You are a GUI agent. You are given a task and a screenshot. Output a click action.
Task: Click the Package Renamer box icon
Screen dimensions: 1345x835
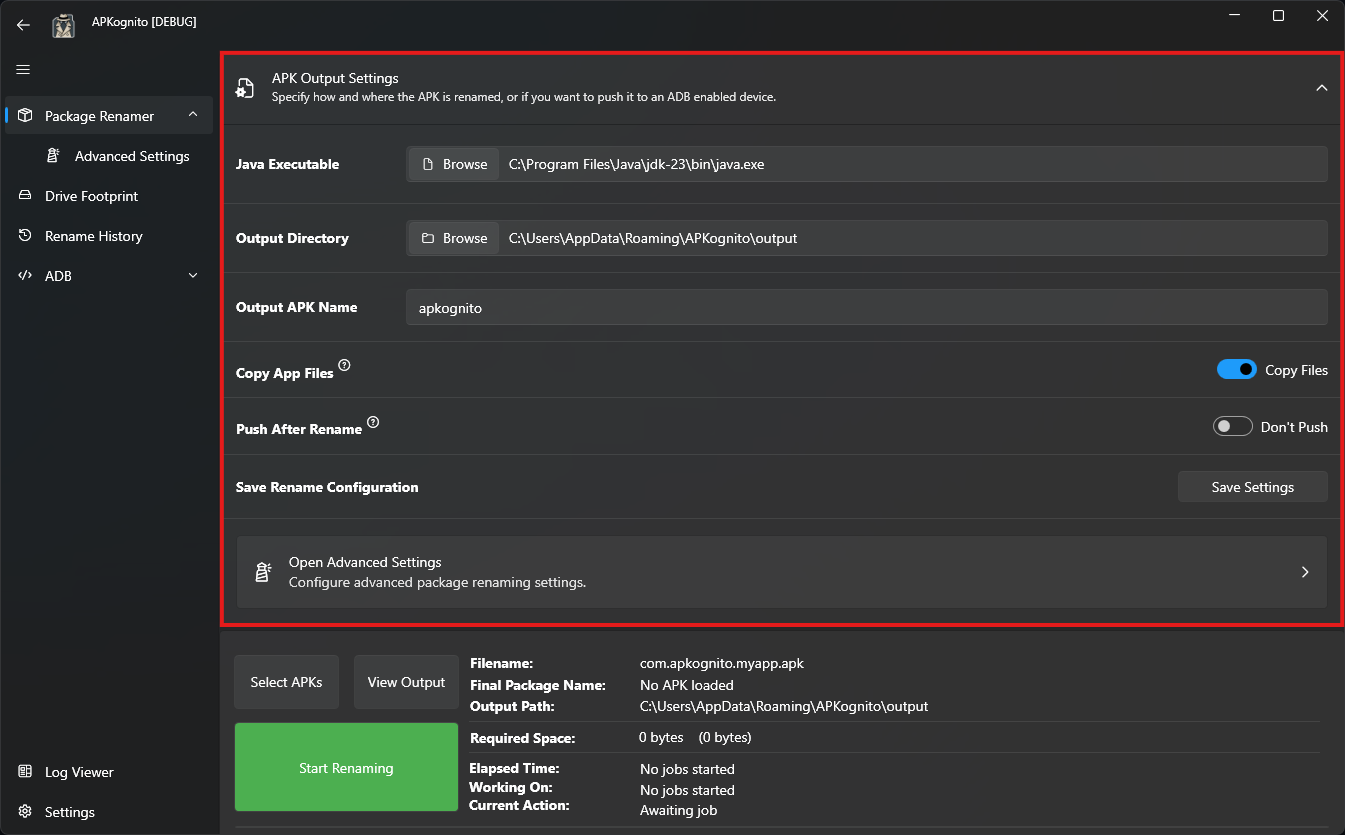pyautogui.click(x=25, y=116)
